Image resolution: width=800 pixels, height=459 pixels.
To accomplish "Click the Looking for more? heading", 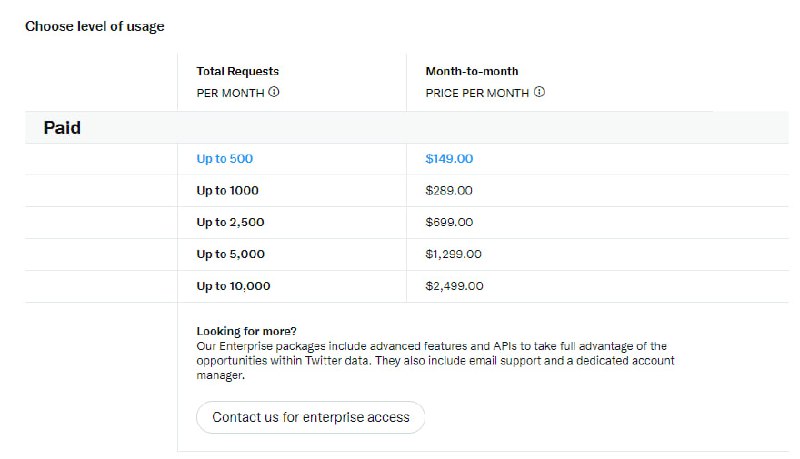I will pos(246,331).
